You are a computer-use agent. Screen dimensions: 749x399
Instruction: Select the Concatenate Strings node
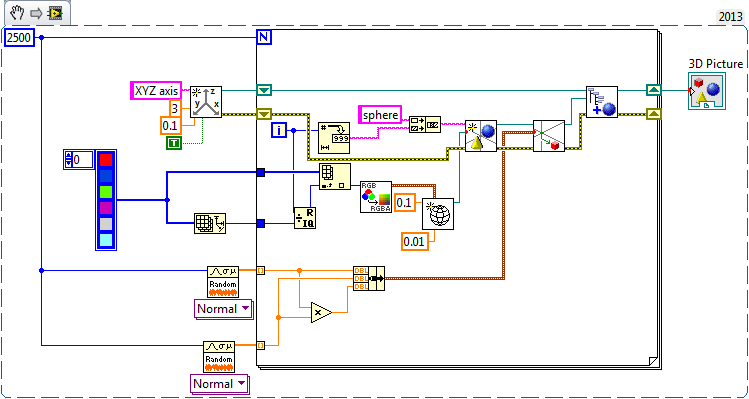(425, 124)
